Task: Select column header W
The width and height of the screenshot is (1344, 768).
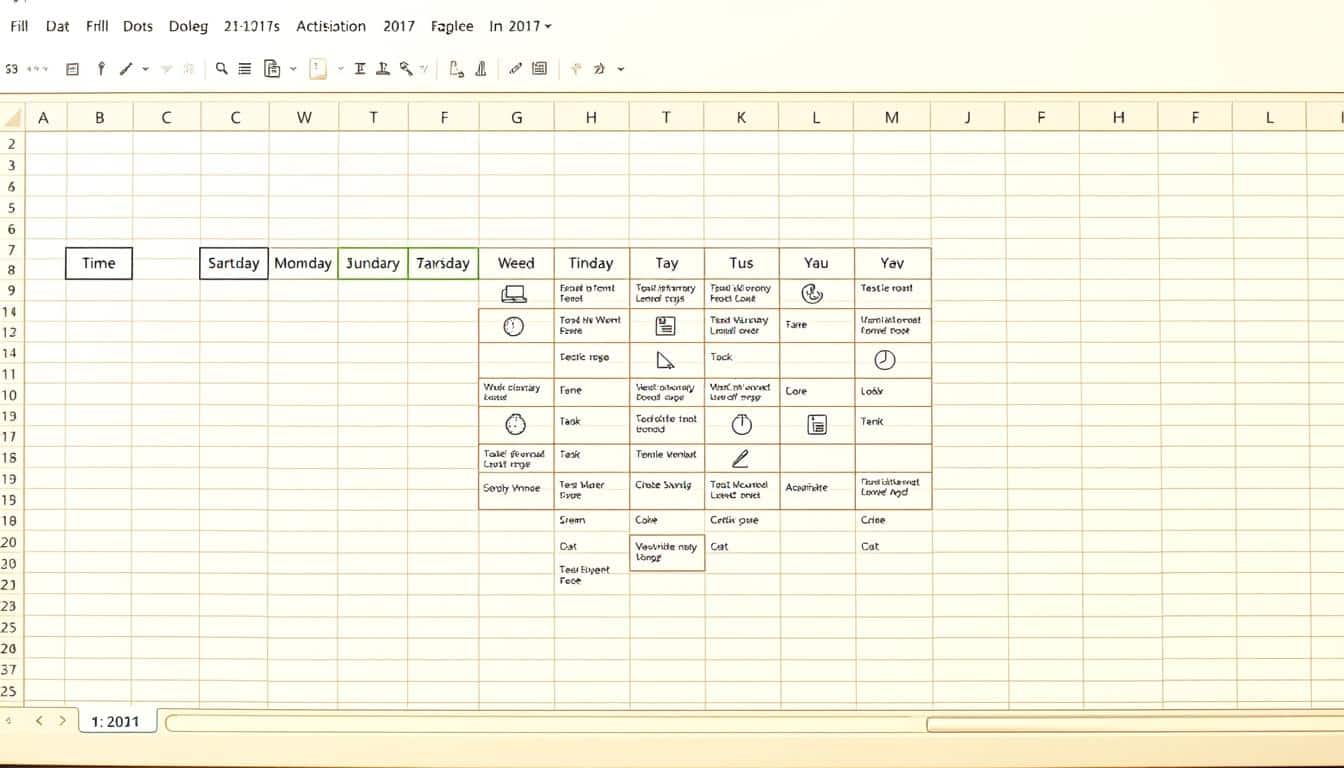Action: pos(304,117)
